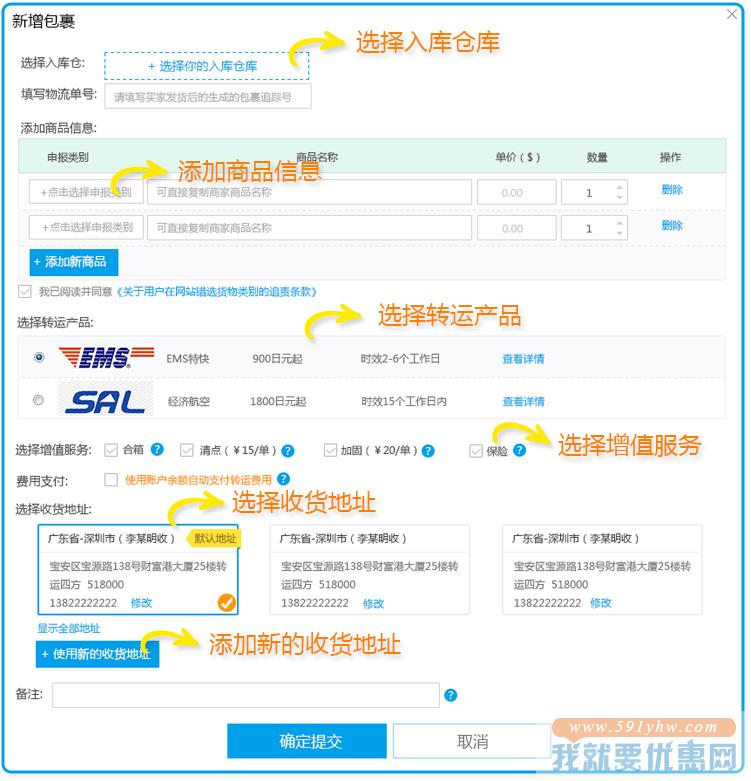Image resolution: width=751 pixels, height=781 pixels.
Task: Decrease quantity in second product row
Action: (x=620, y=233)
